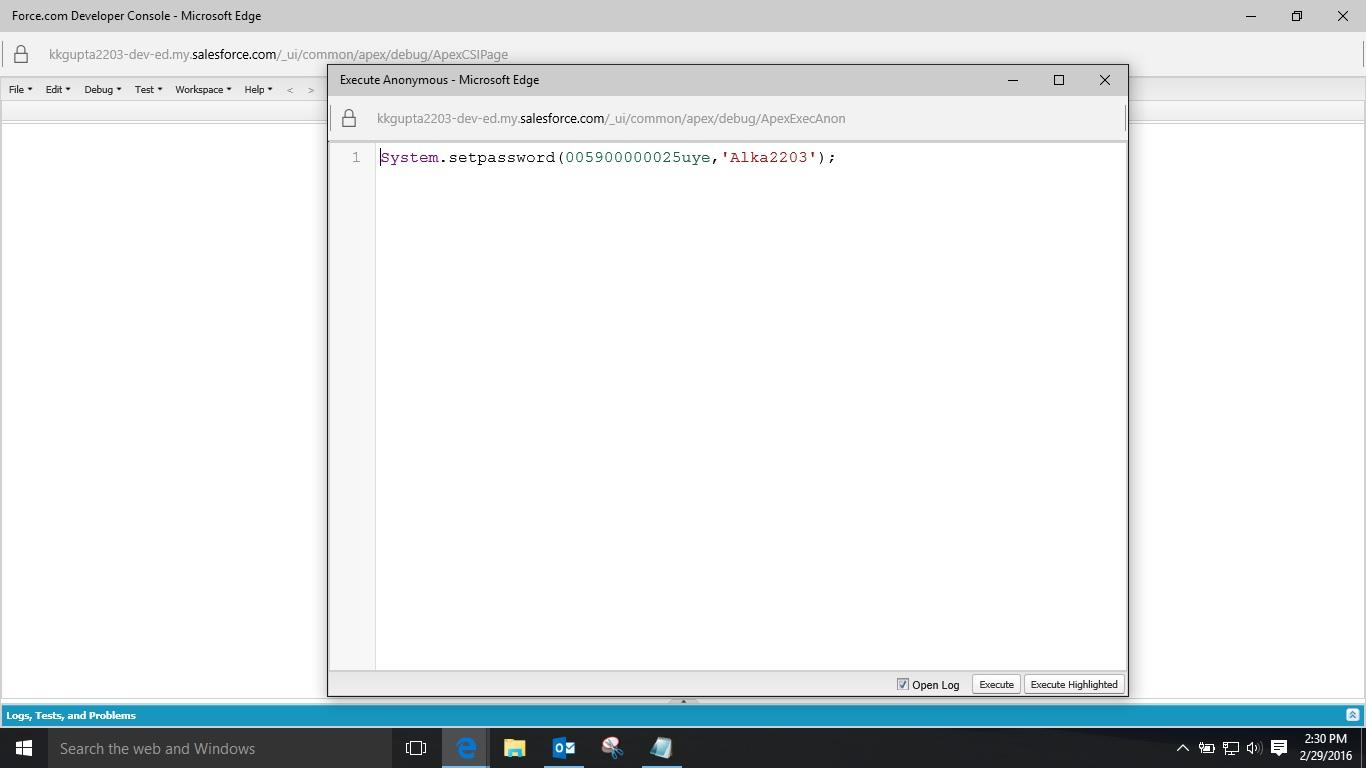Click the Execute Anonymous URL address field
Viewport: 1366px width, 768px height.
coord(611,118)
